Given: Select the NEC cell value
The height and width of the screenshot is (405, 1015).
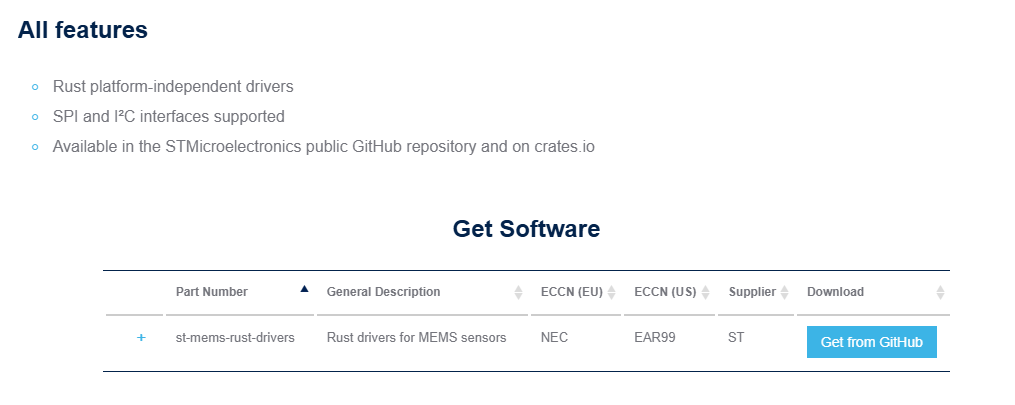Looking at the screenshot, I should tap(554, 338).
